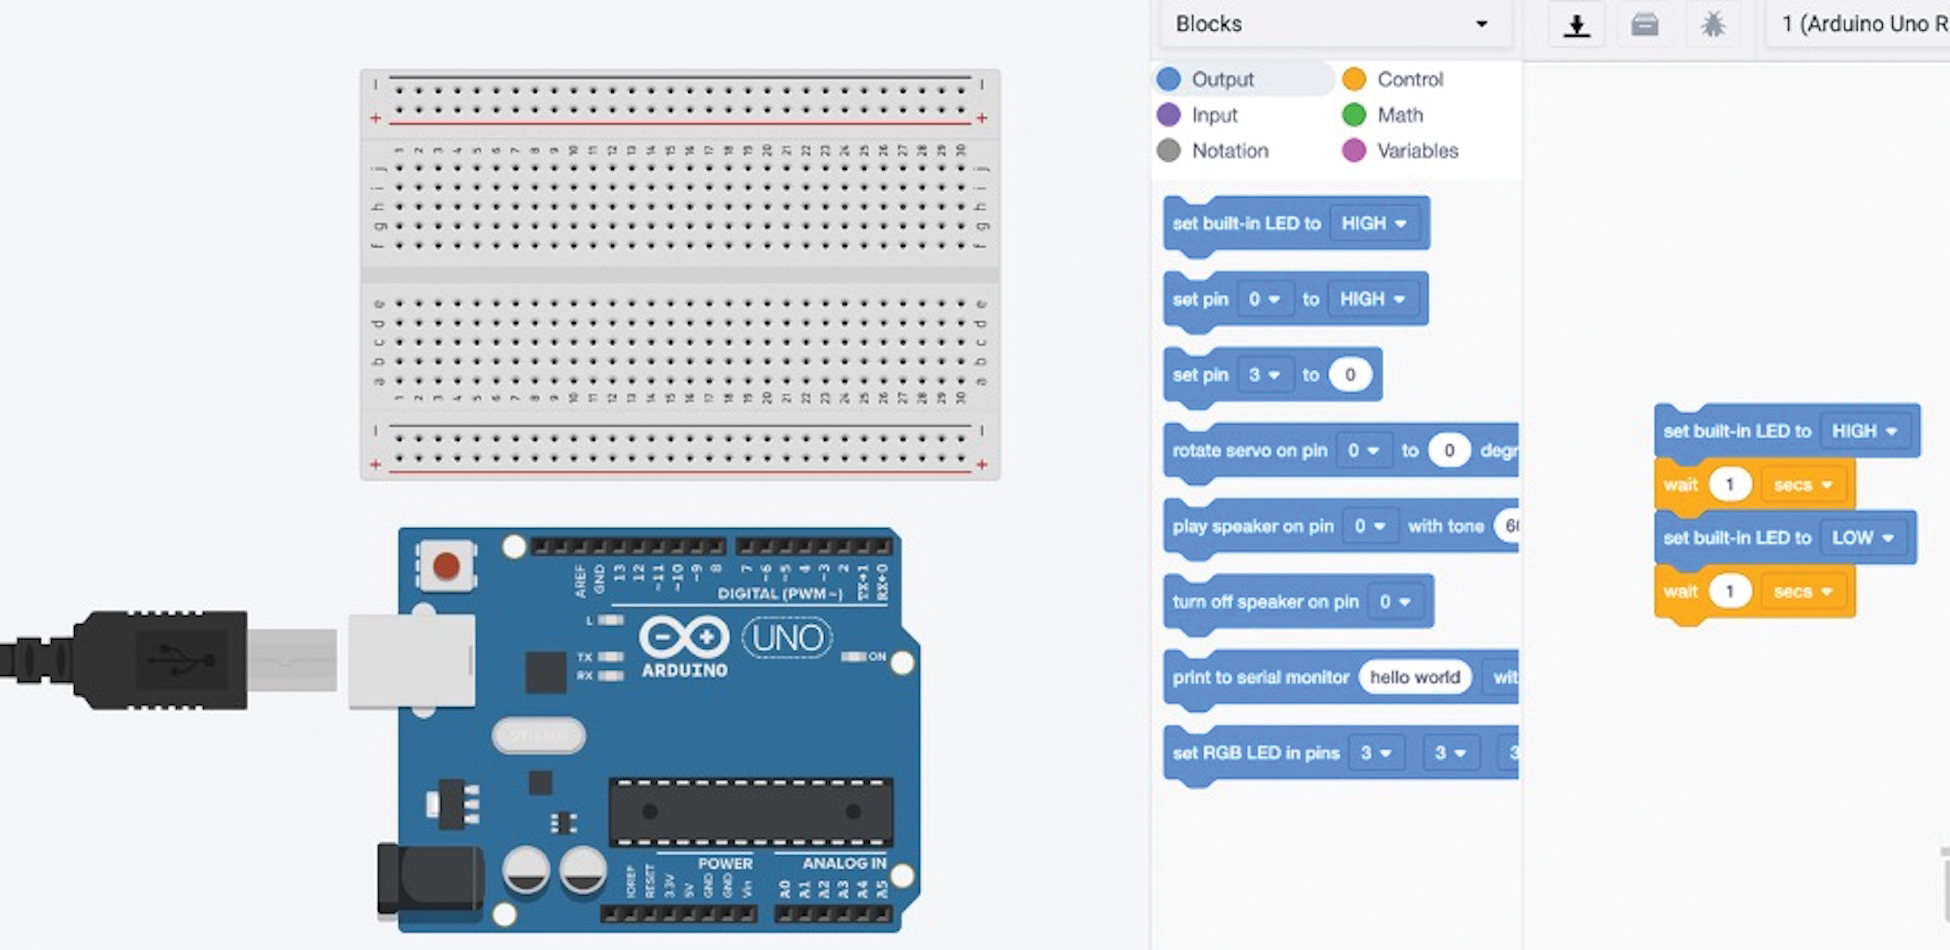Screen dimensions: 1950x950
Task: Open pin dropdown in play speaker block
Action: [1369, 526]
